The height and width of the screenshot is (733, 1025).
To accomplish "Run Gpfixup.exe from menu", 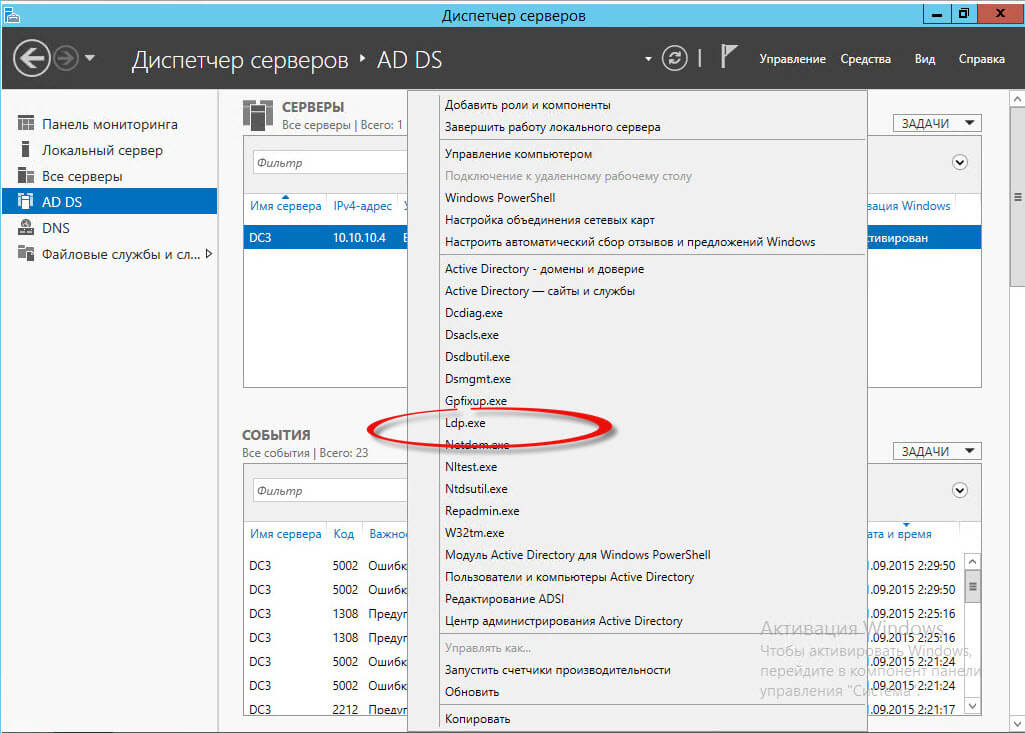I will (x=476, y=401).
